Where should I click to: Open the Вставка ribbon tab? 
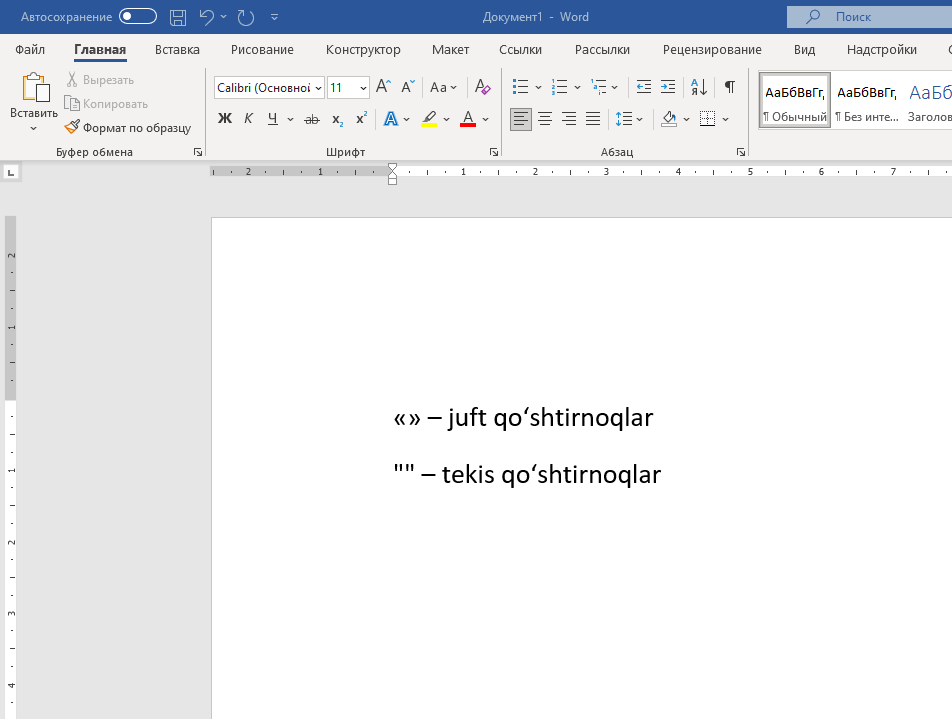pos(177,49)
